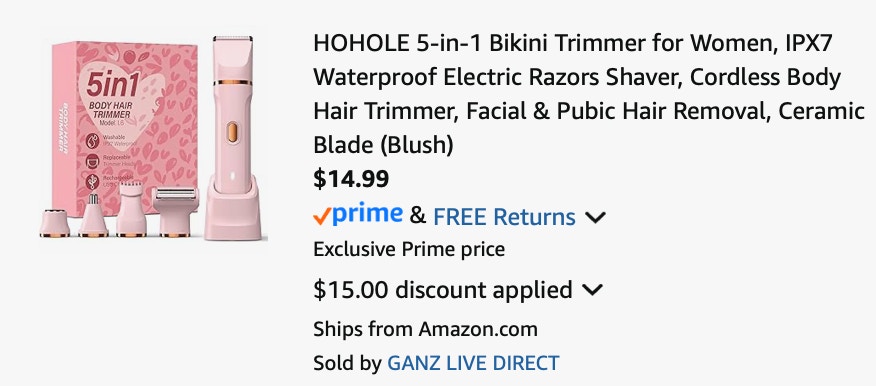Click the blue prime wordmark logo
Viewport: 876px width, 386px height.
click(367, 214)
